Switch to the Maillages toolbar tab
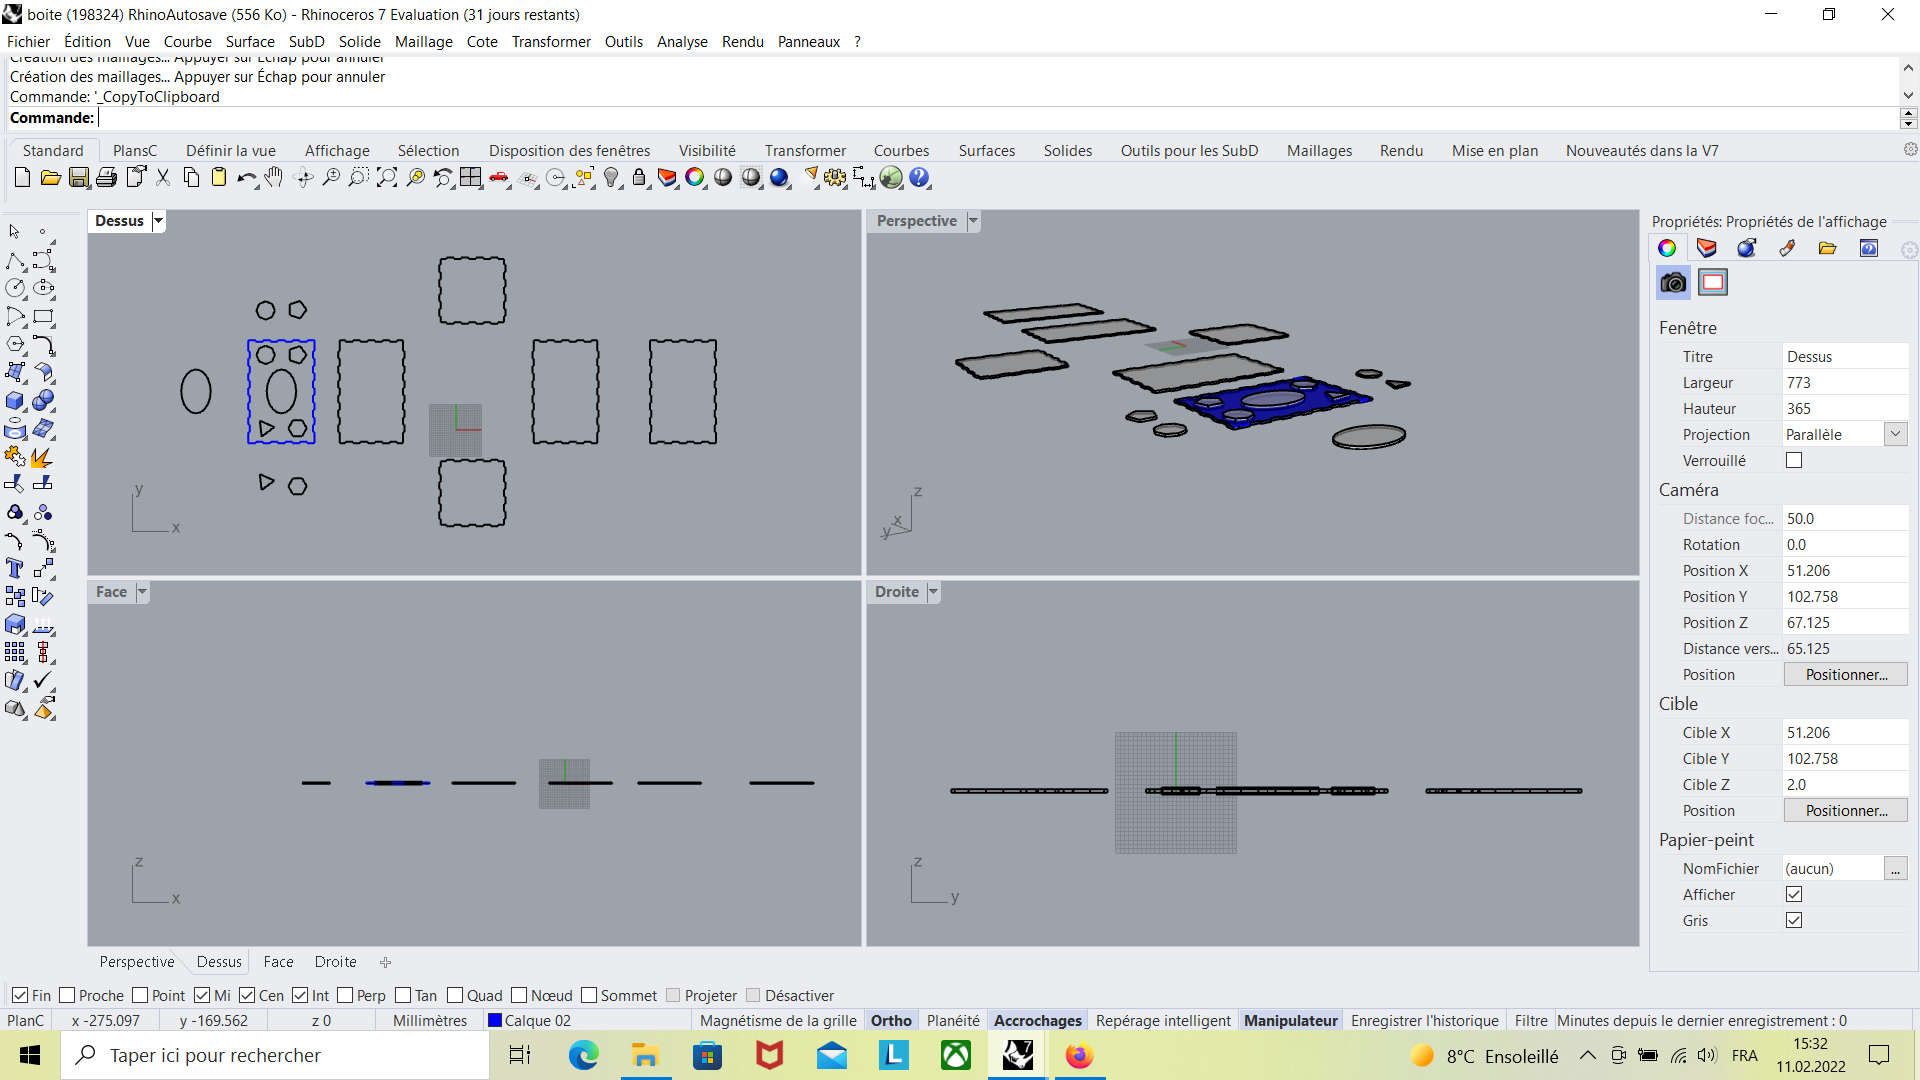 tap(1318, 151)
